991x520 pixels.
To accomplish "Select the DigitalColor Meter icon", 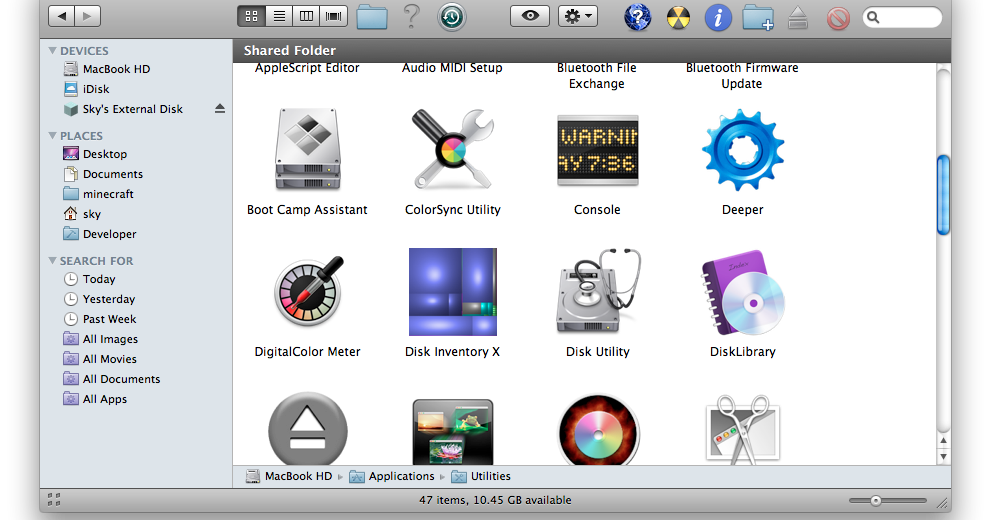I will pyautogui.click(x=308, y=291).
